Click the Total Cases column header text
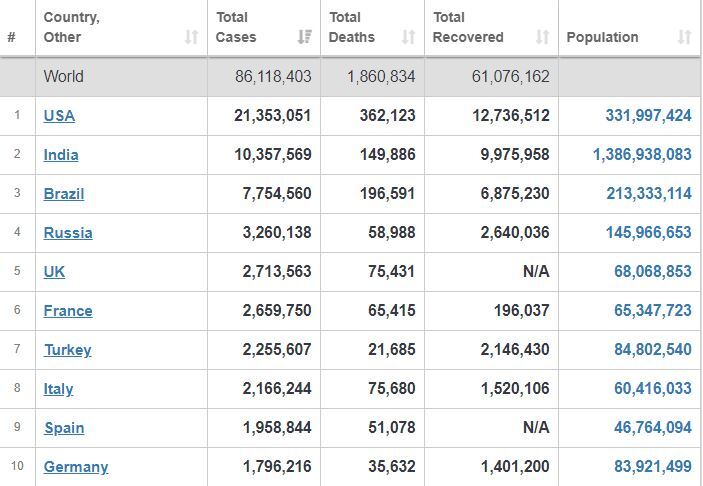 tap(236, 27)
